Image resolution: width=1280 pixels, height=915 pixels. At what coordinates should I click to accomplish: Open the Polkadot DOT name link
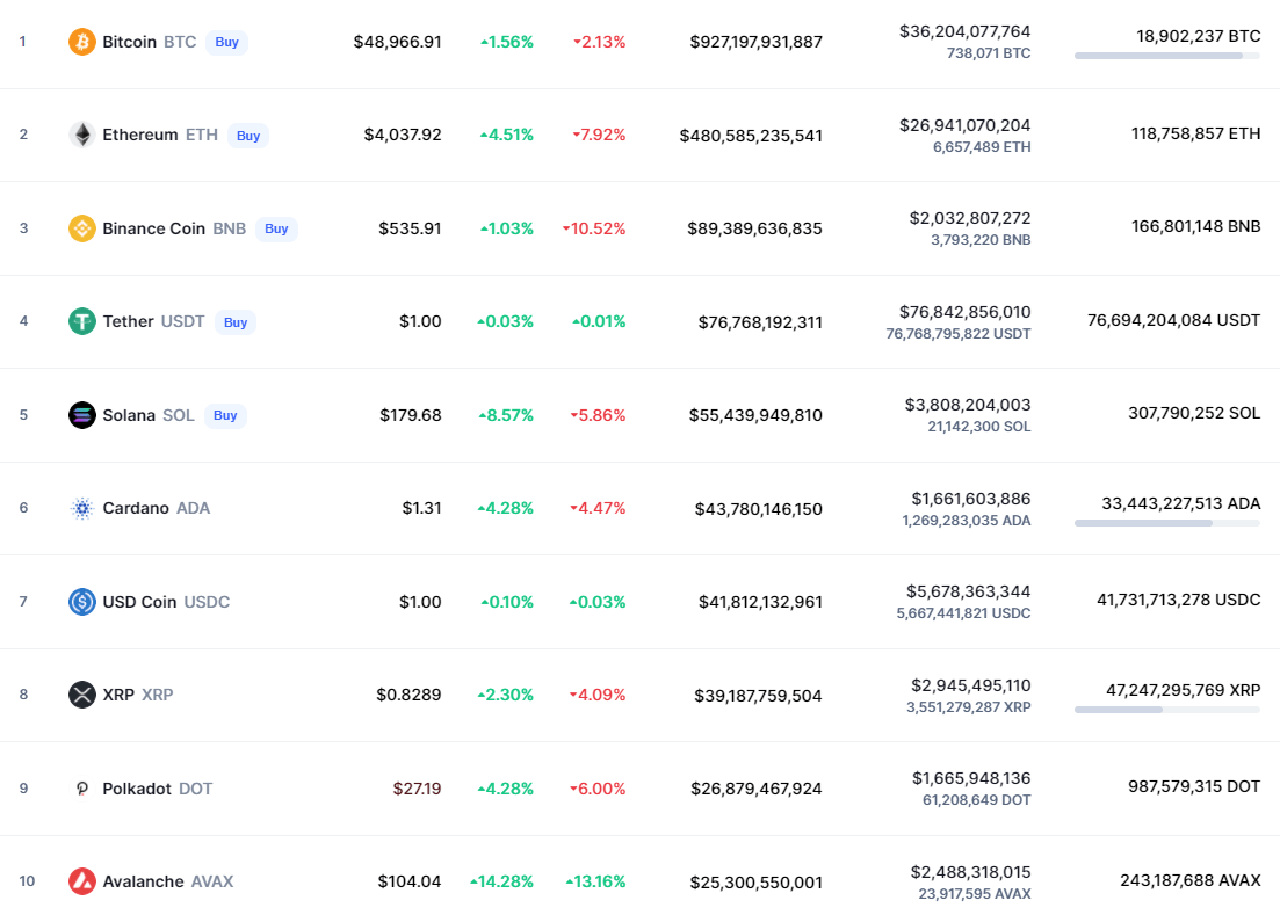(x=157, y=788)
